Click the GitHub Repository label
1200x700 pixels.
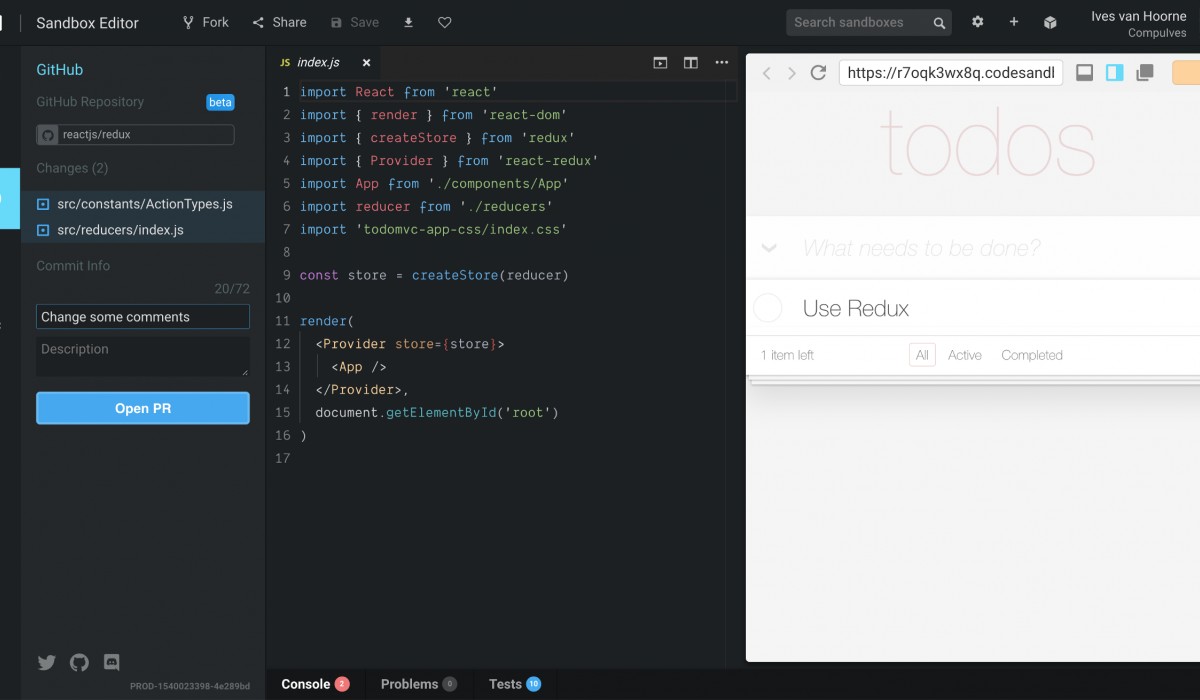pyautogui.click(x=90, y=102)
